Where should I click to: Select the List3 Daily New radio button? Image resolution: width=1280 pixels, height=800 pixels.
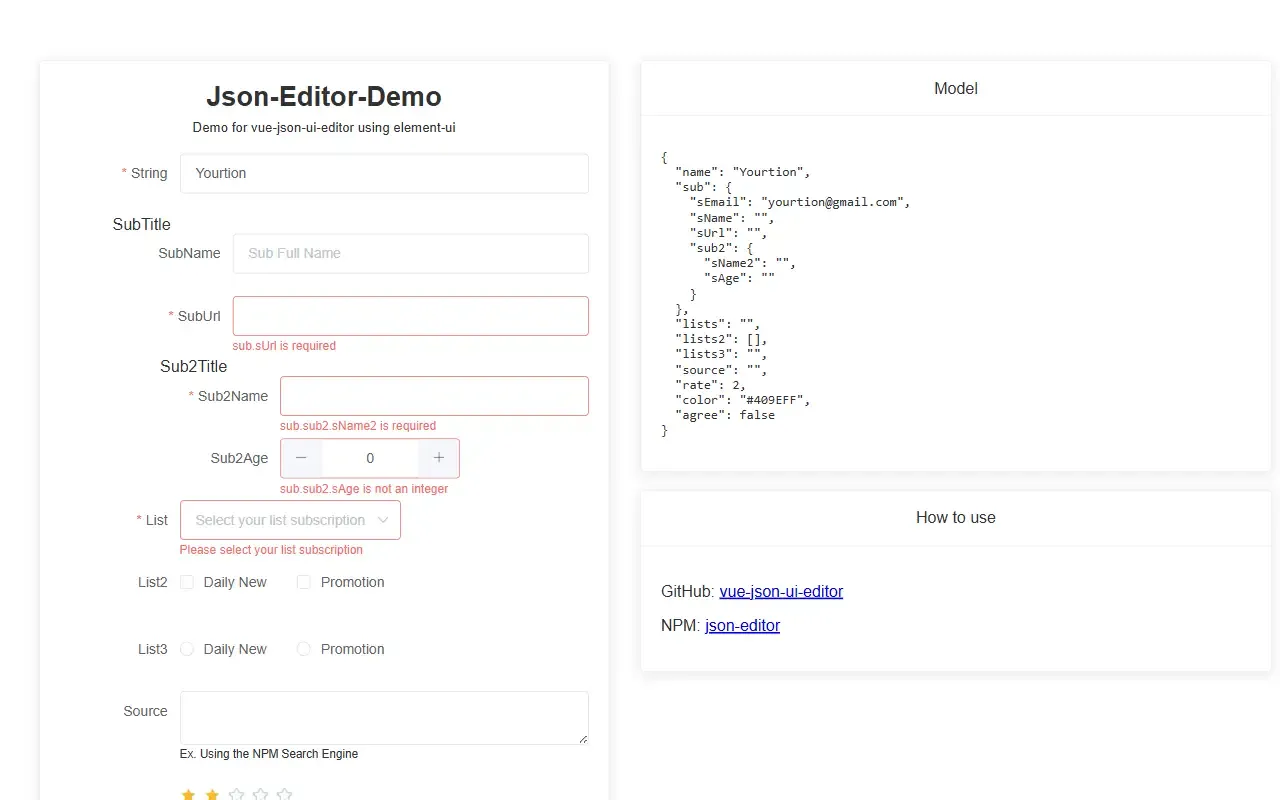(187, 649)
